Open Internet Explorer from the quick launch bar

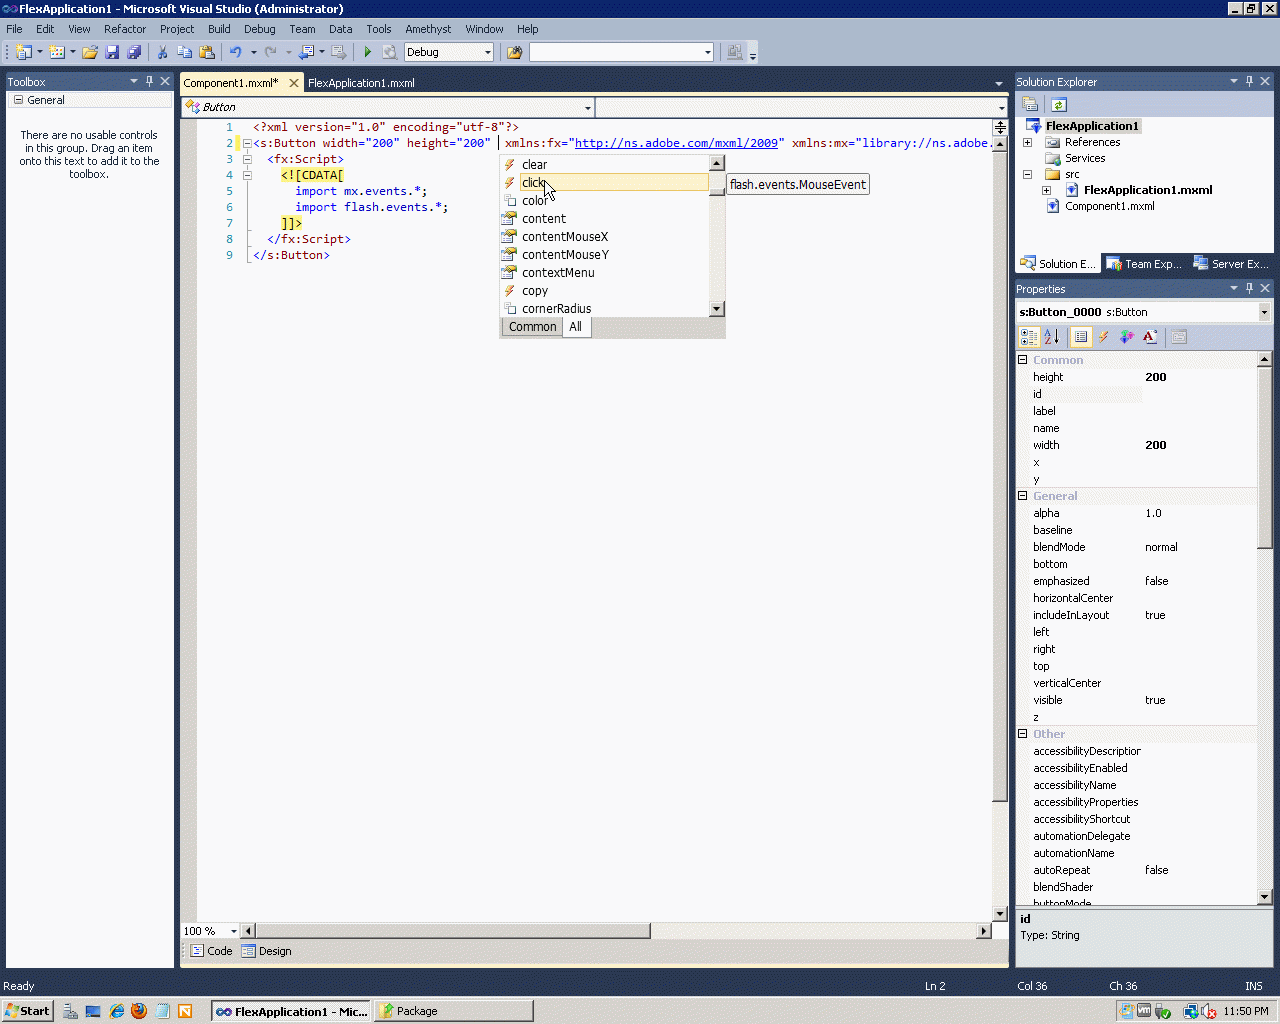117,1011
